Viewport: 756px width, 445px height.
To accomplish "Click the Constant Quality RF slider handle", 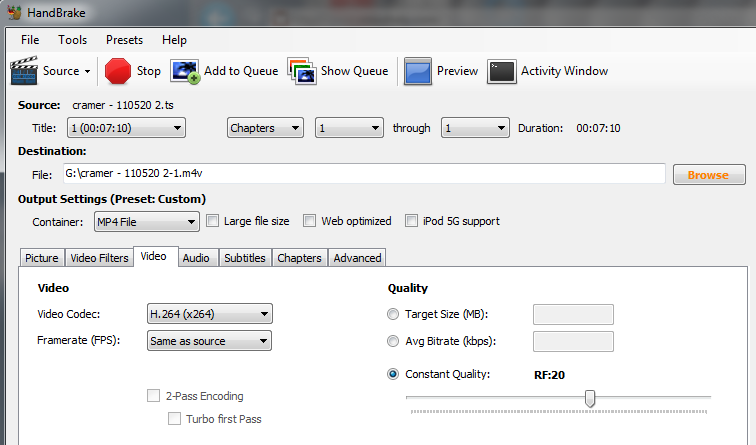I will (590, 398).
